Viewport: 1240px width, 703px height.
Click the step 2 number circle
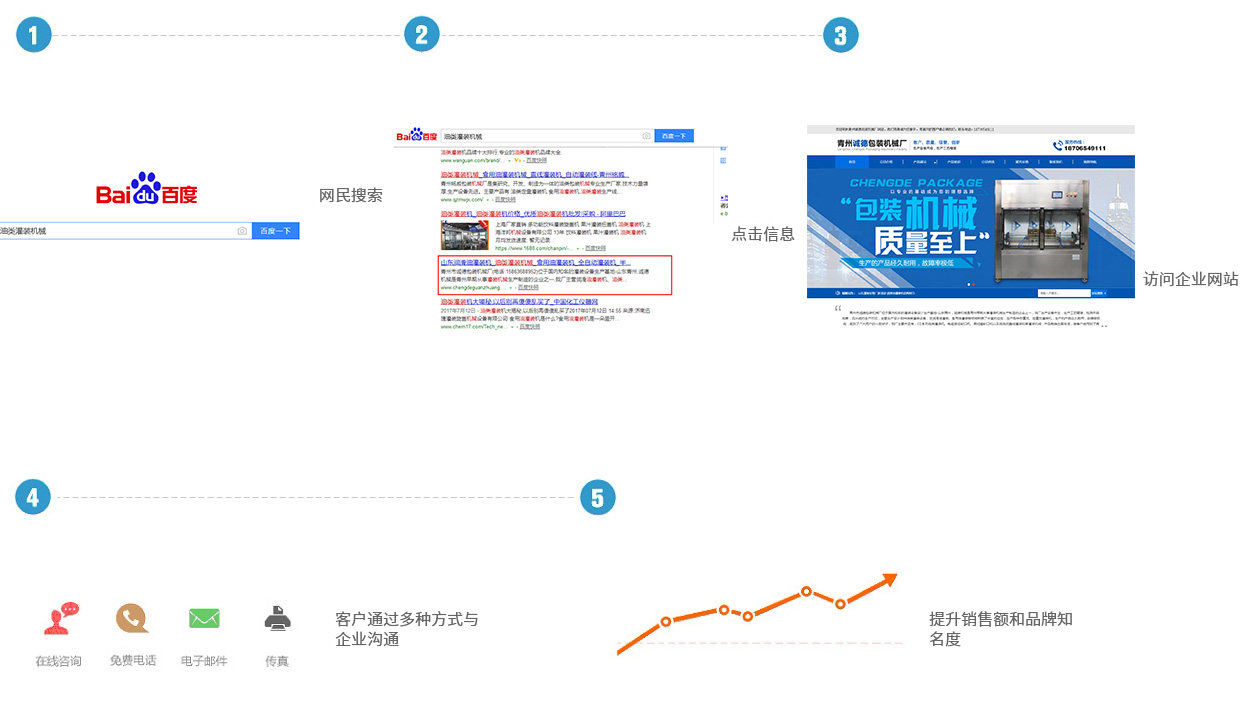point(422,36)
